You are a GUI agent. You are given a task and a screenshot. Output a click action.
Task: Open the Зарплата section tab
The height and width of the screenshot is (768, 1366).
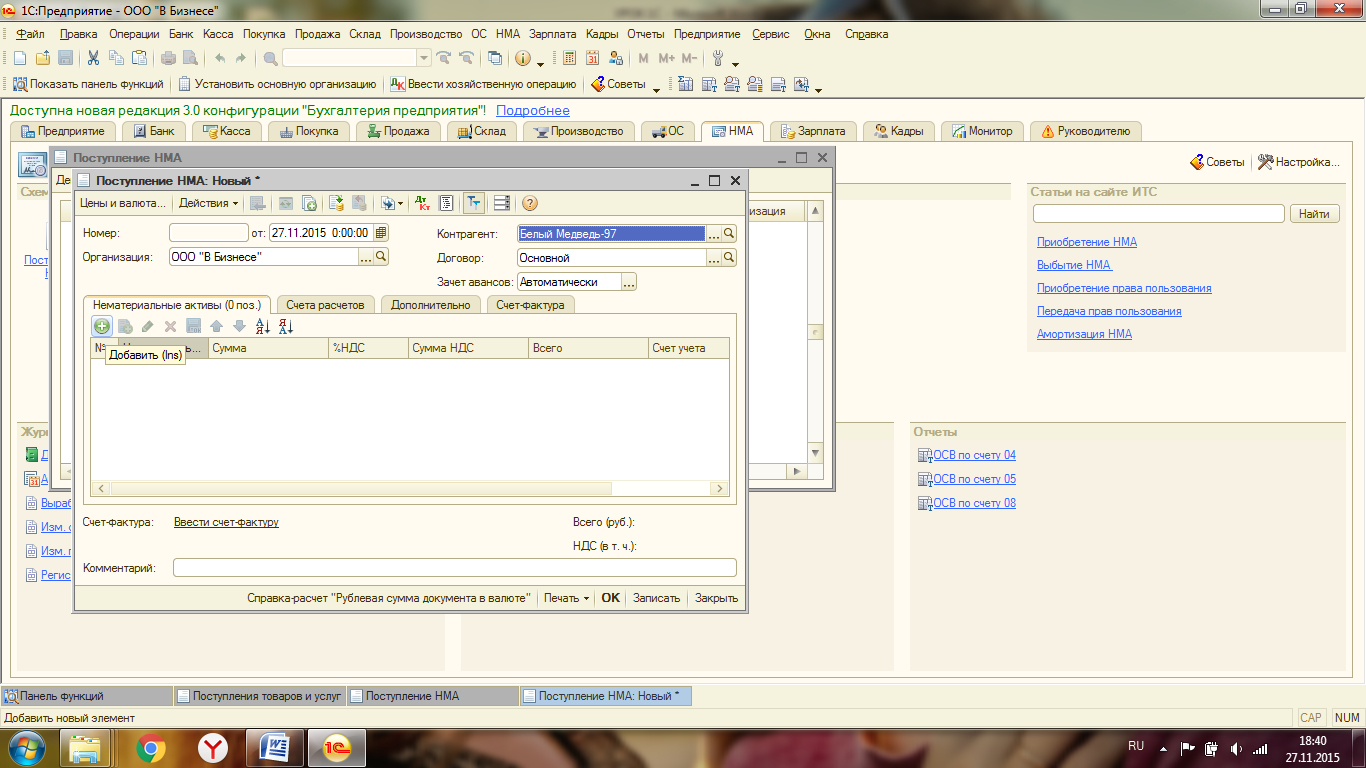point(814,131)
